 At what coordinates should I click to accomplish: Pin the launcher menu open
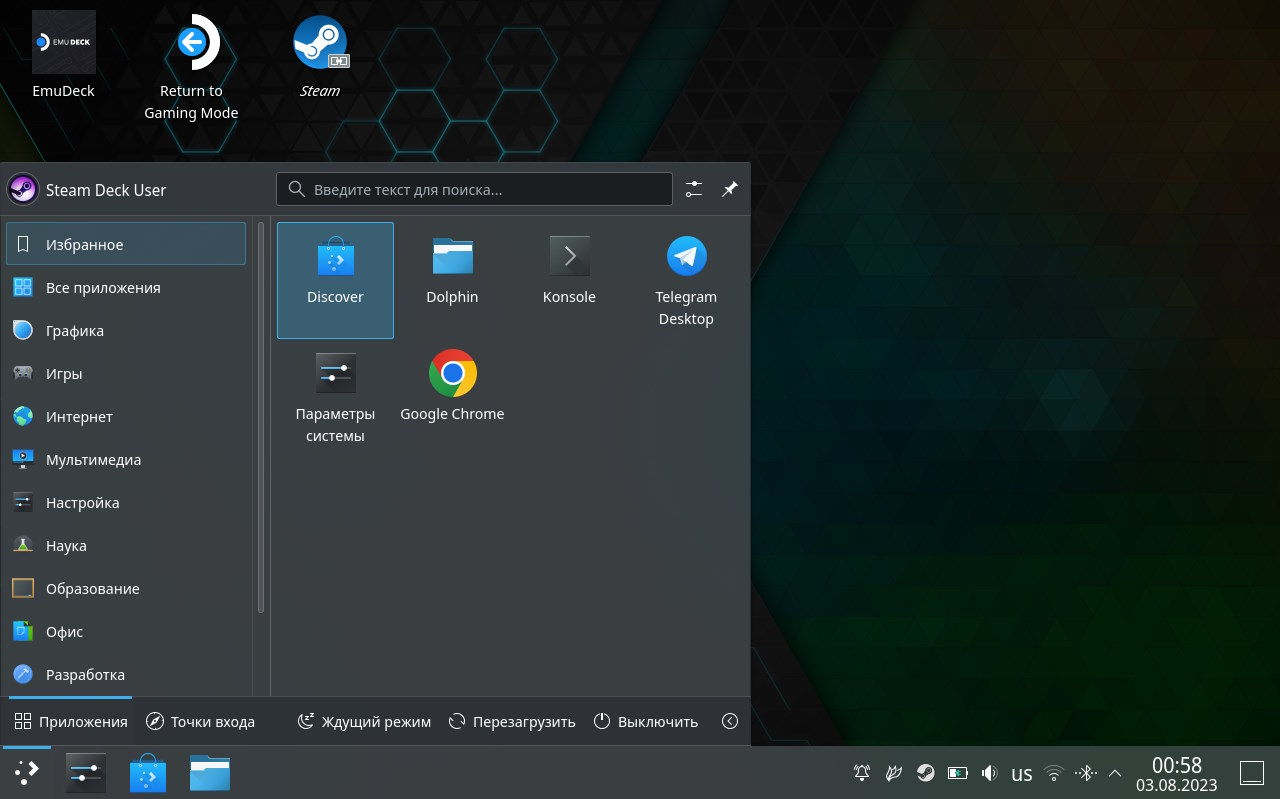[x=730, y=189]
